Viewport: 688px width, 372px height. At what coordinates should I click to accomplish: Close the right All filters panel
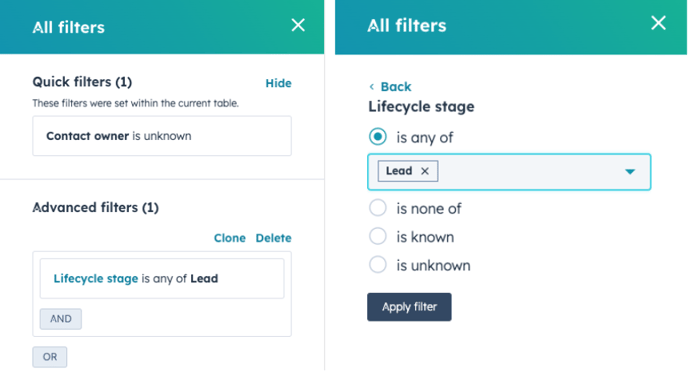[658, 23]
